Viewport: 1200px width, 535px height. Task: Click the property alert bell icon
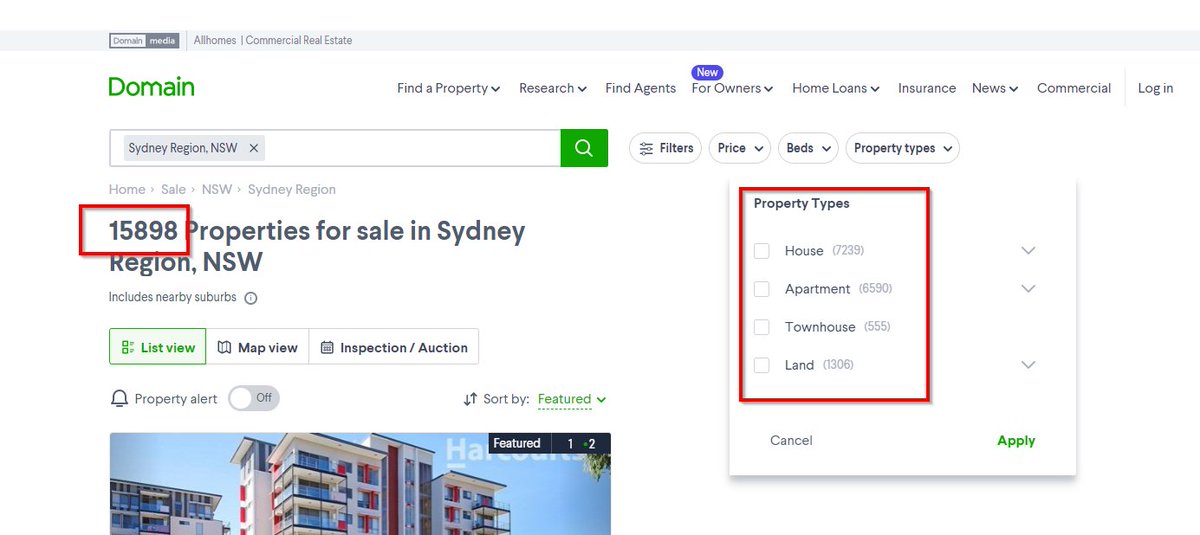(x=119, y=399)
